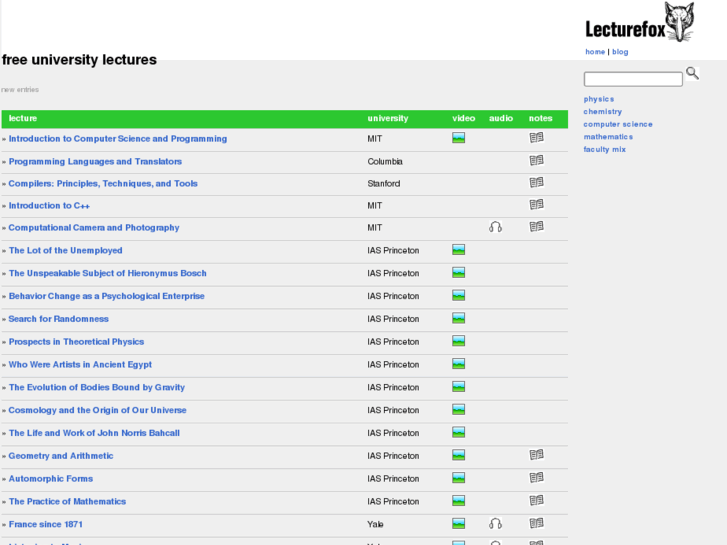This screenshot has width=727, height=545.
Task: Play audio for Computational Camera and Photography
Action: pyautogui.click(x=495, y=227)
